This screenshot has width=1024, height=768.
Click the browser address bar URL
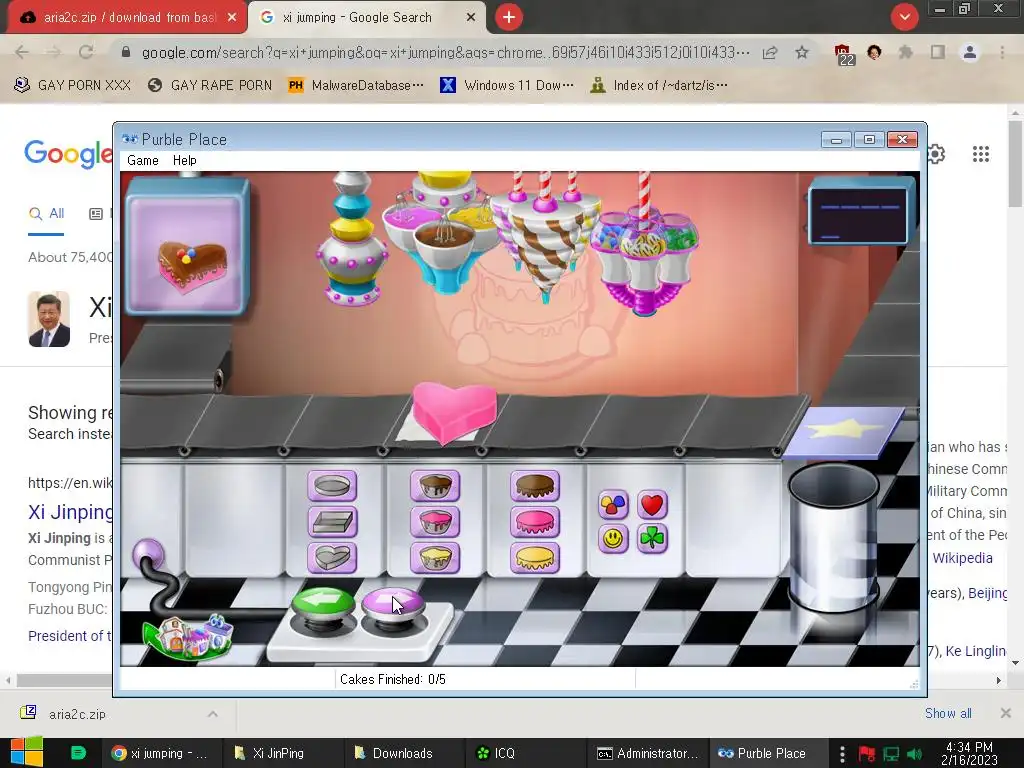point(446,52)
